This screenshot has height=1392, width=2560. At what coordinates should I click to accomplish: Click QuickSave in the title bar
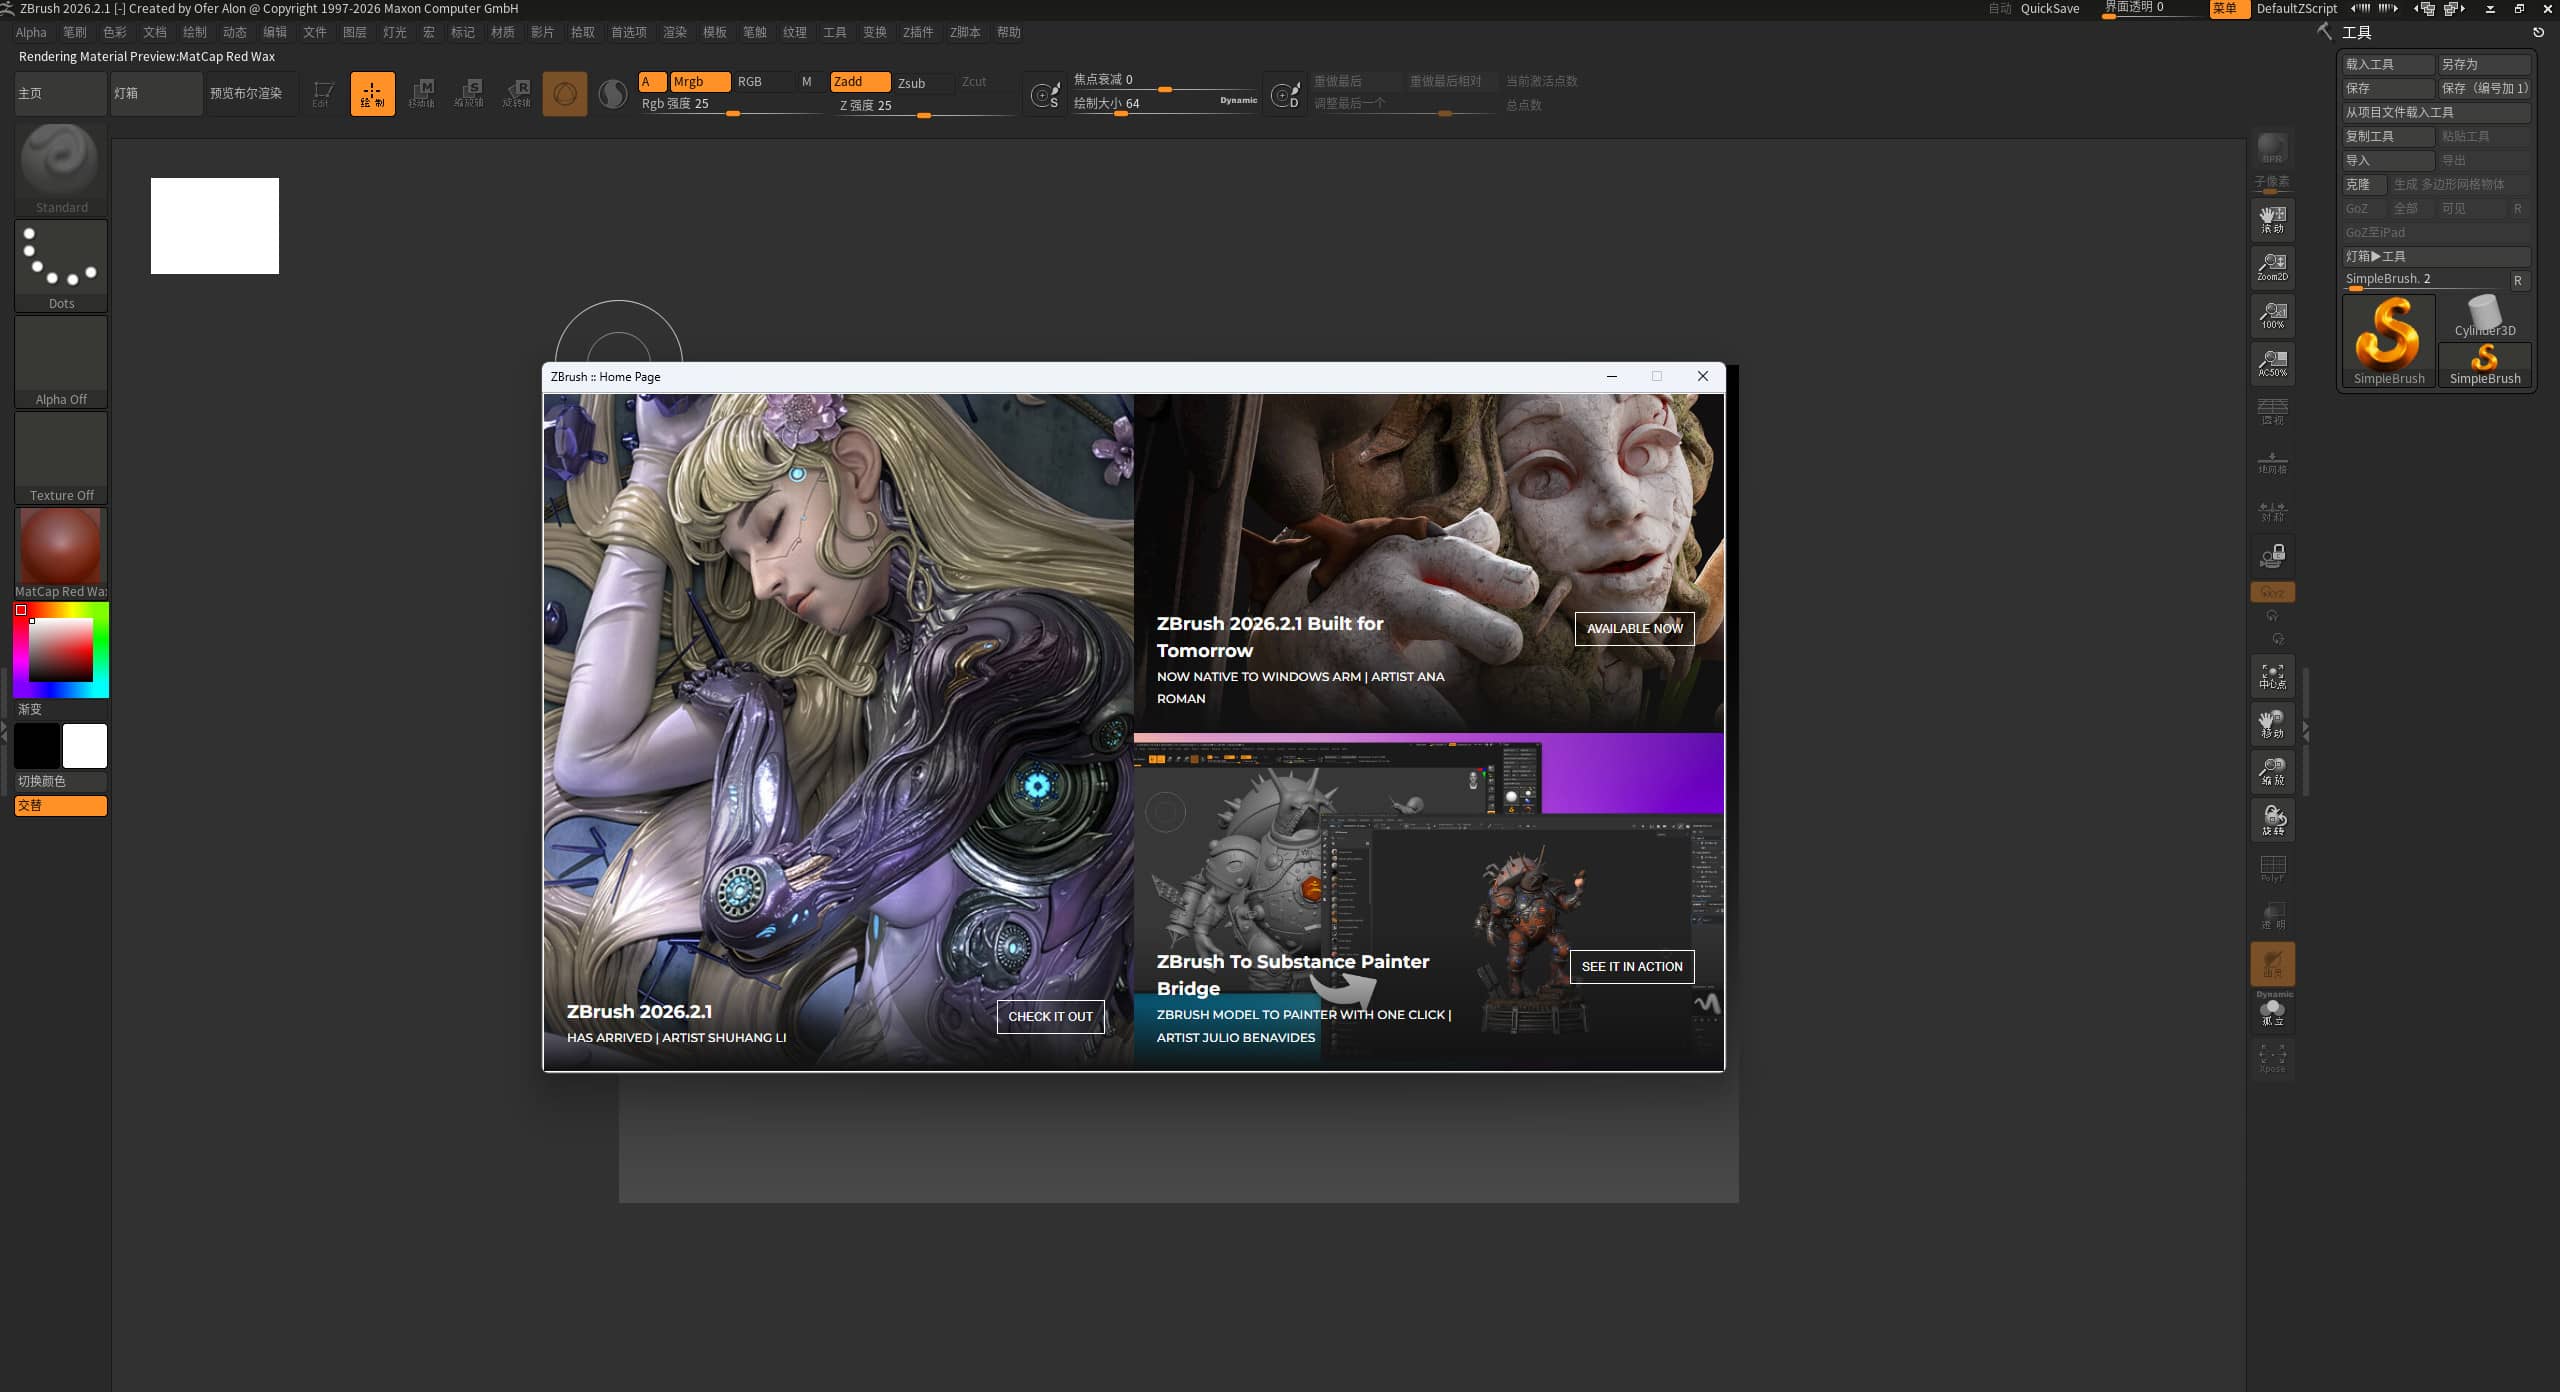(2050, 9)
